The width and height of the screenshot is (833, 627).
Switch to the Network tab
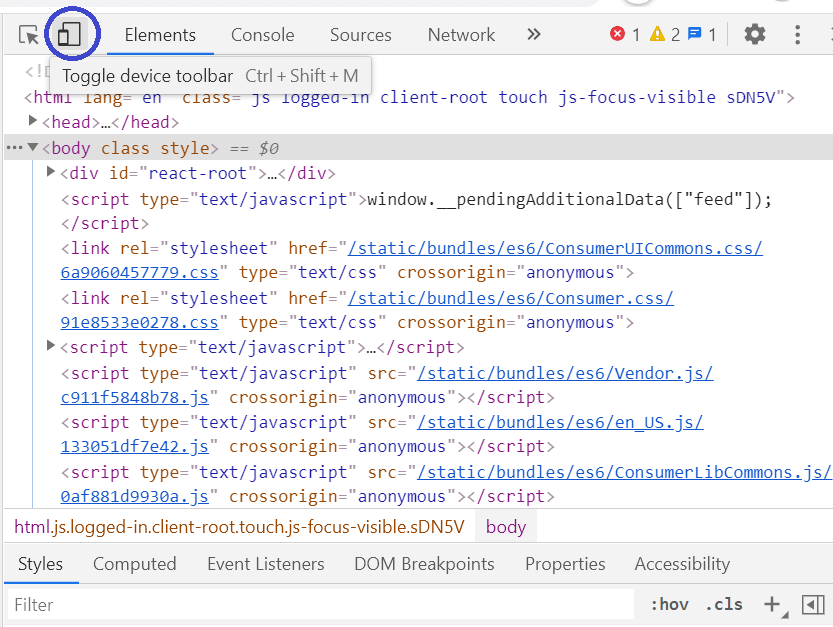pyautogui.click(x=461, y=35)
